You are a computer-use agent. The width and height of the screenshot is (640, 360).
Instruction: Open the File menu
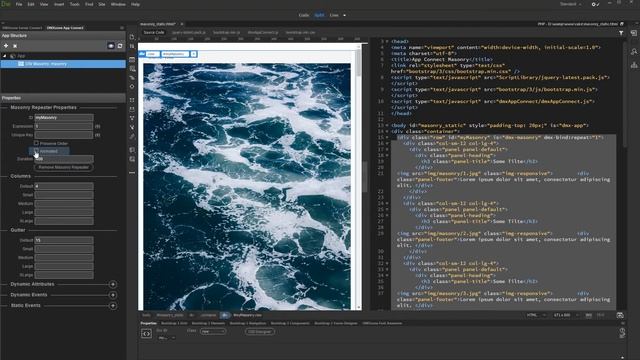click(x=19, y=4)
